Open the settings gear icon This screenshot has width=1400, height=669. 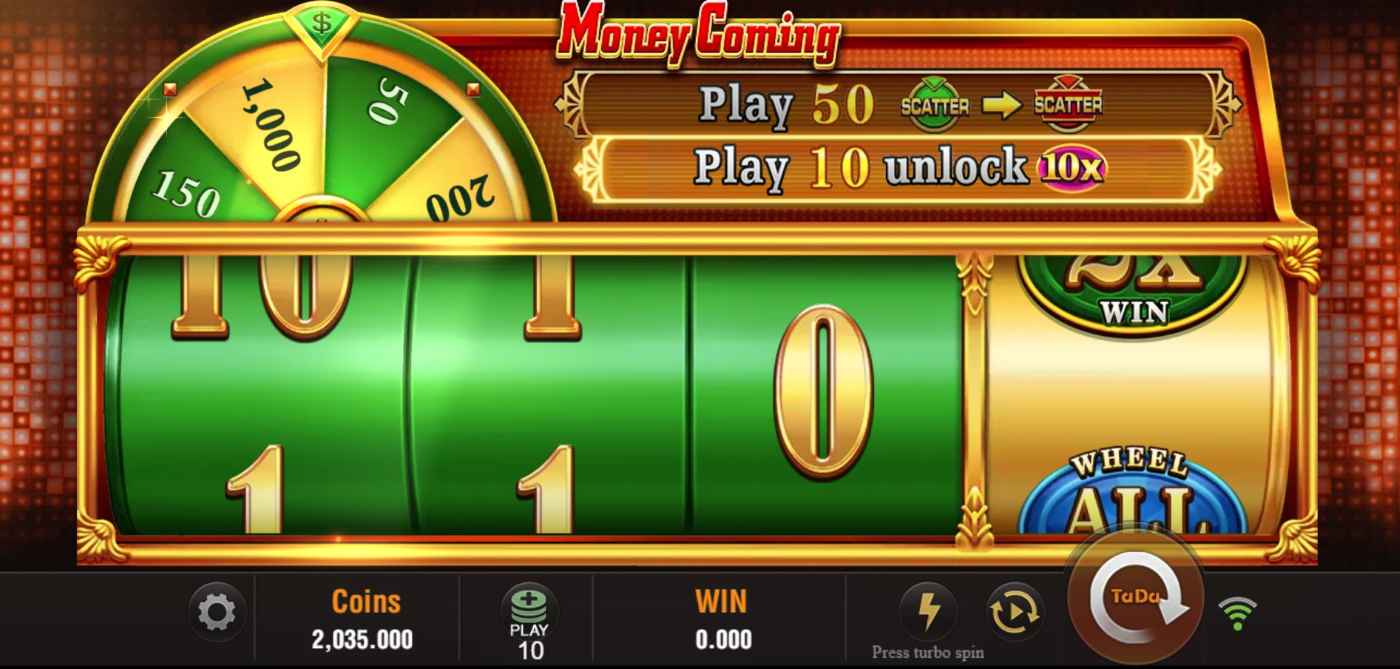coord(216,612)
